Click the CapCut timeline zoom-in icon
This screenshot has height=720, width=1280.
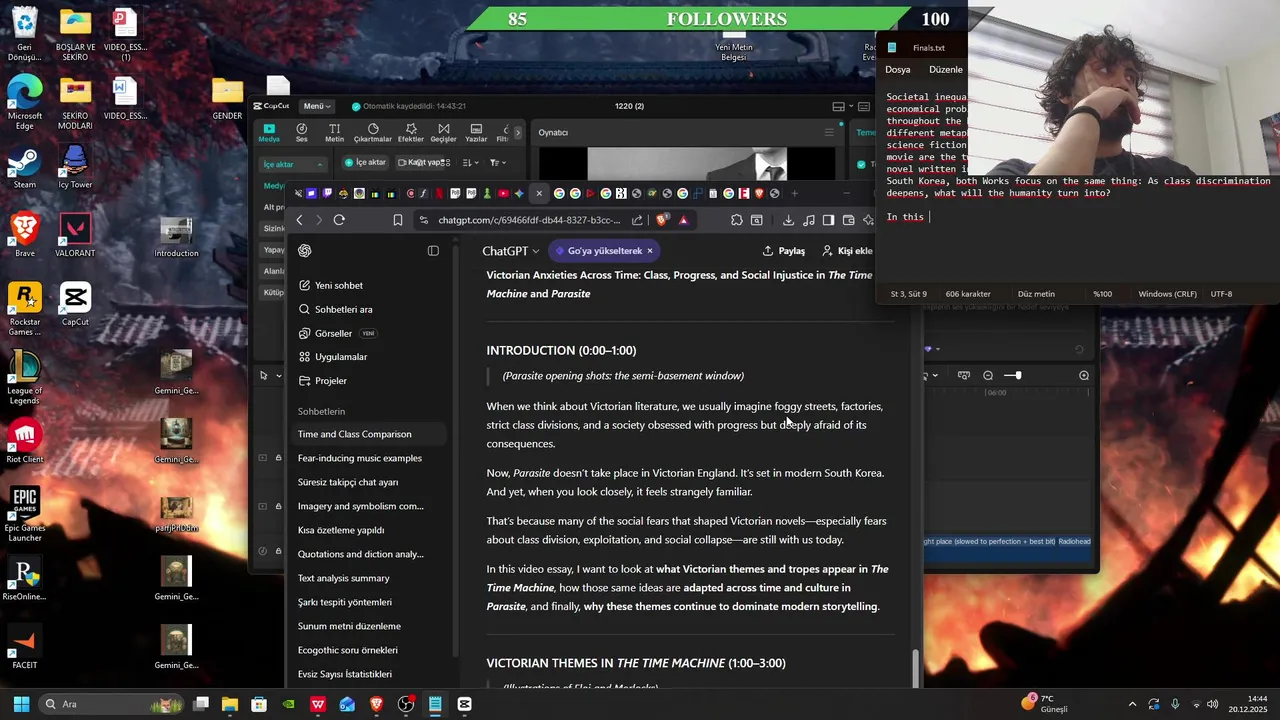coord(1084,375)
